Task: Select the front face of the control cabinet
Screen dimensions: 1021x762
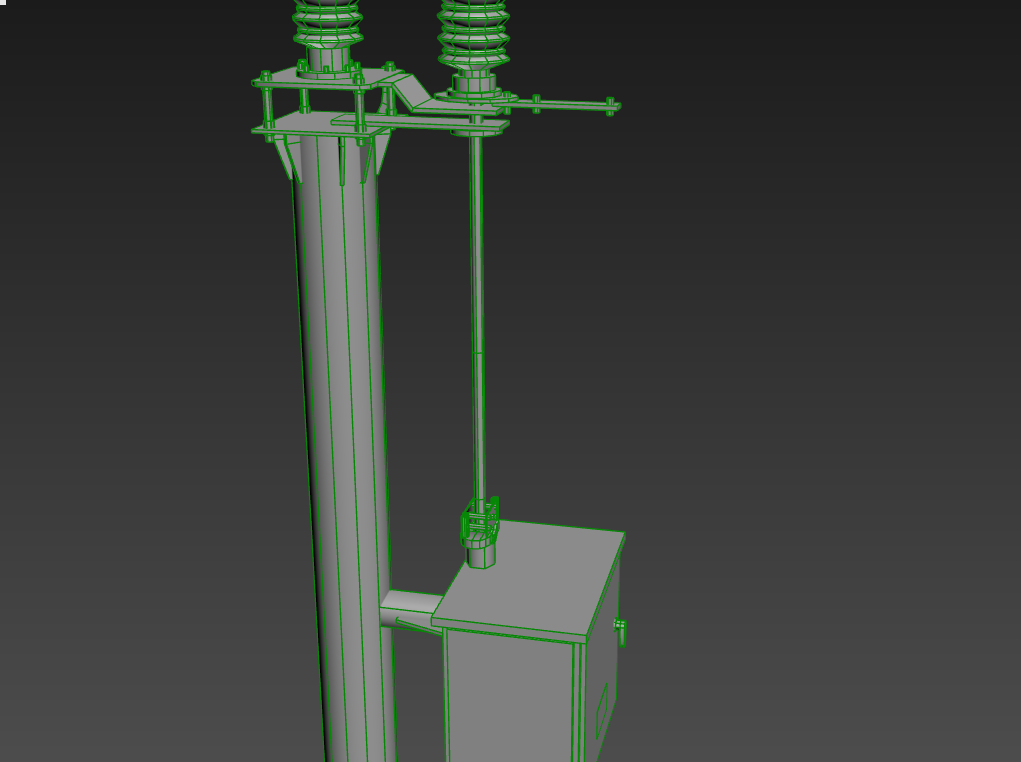Action: click(508, 700)
